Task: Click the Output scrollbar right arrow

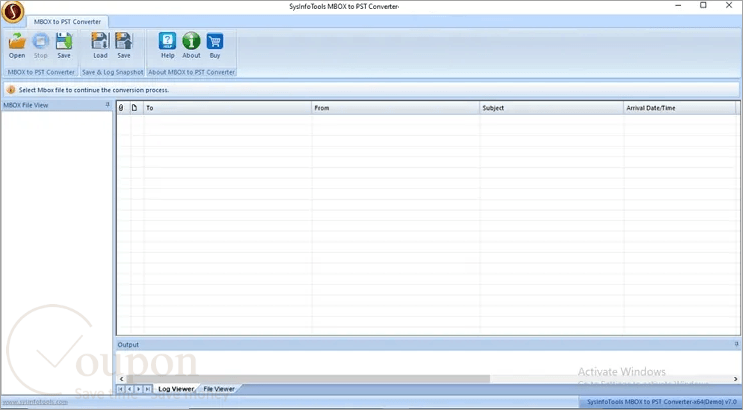Action: pyautogui.click(x=736, y=379)
